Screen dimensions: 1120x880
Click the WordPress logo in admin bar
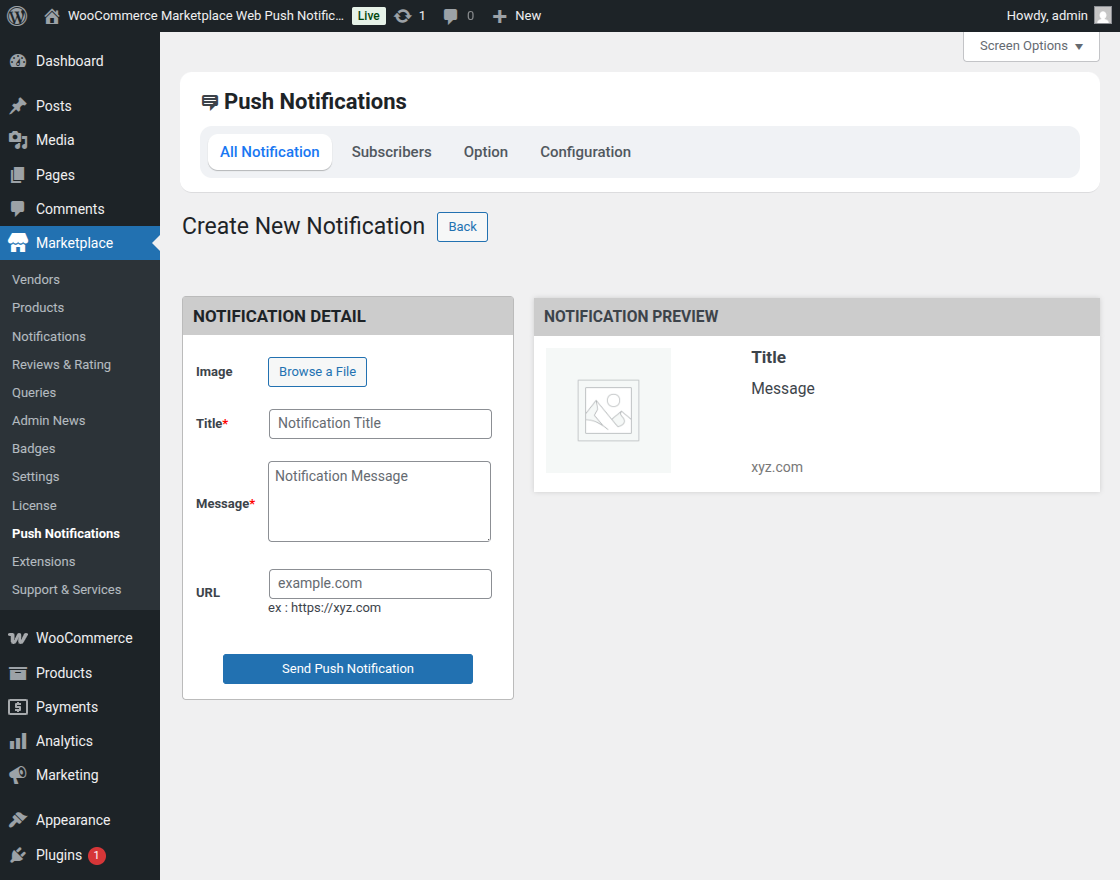pos(16,15)
